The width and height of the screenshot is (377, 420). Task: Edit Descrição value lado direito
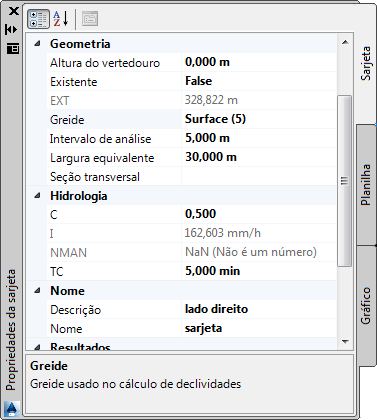point(259,309)
